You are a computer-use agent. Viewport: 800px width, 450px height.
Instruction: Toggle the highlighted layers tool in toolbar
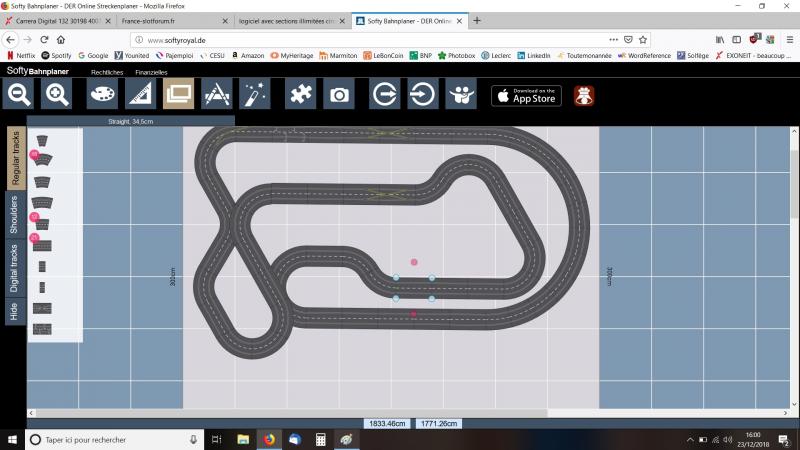pyautogui.click(x=179, y=95)
